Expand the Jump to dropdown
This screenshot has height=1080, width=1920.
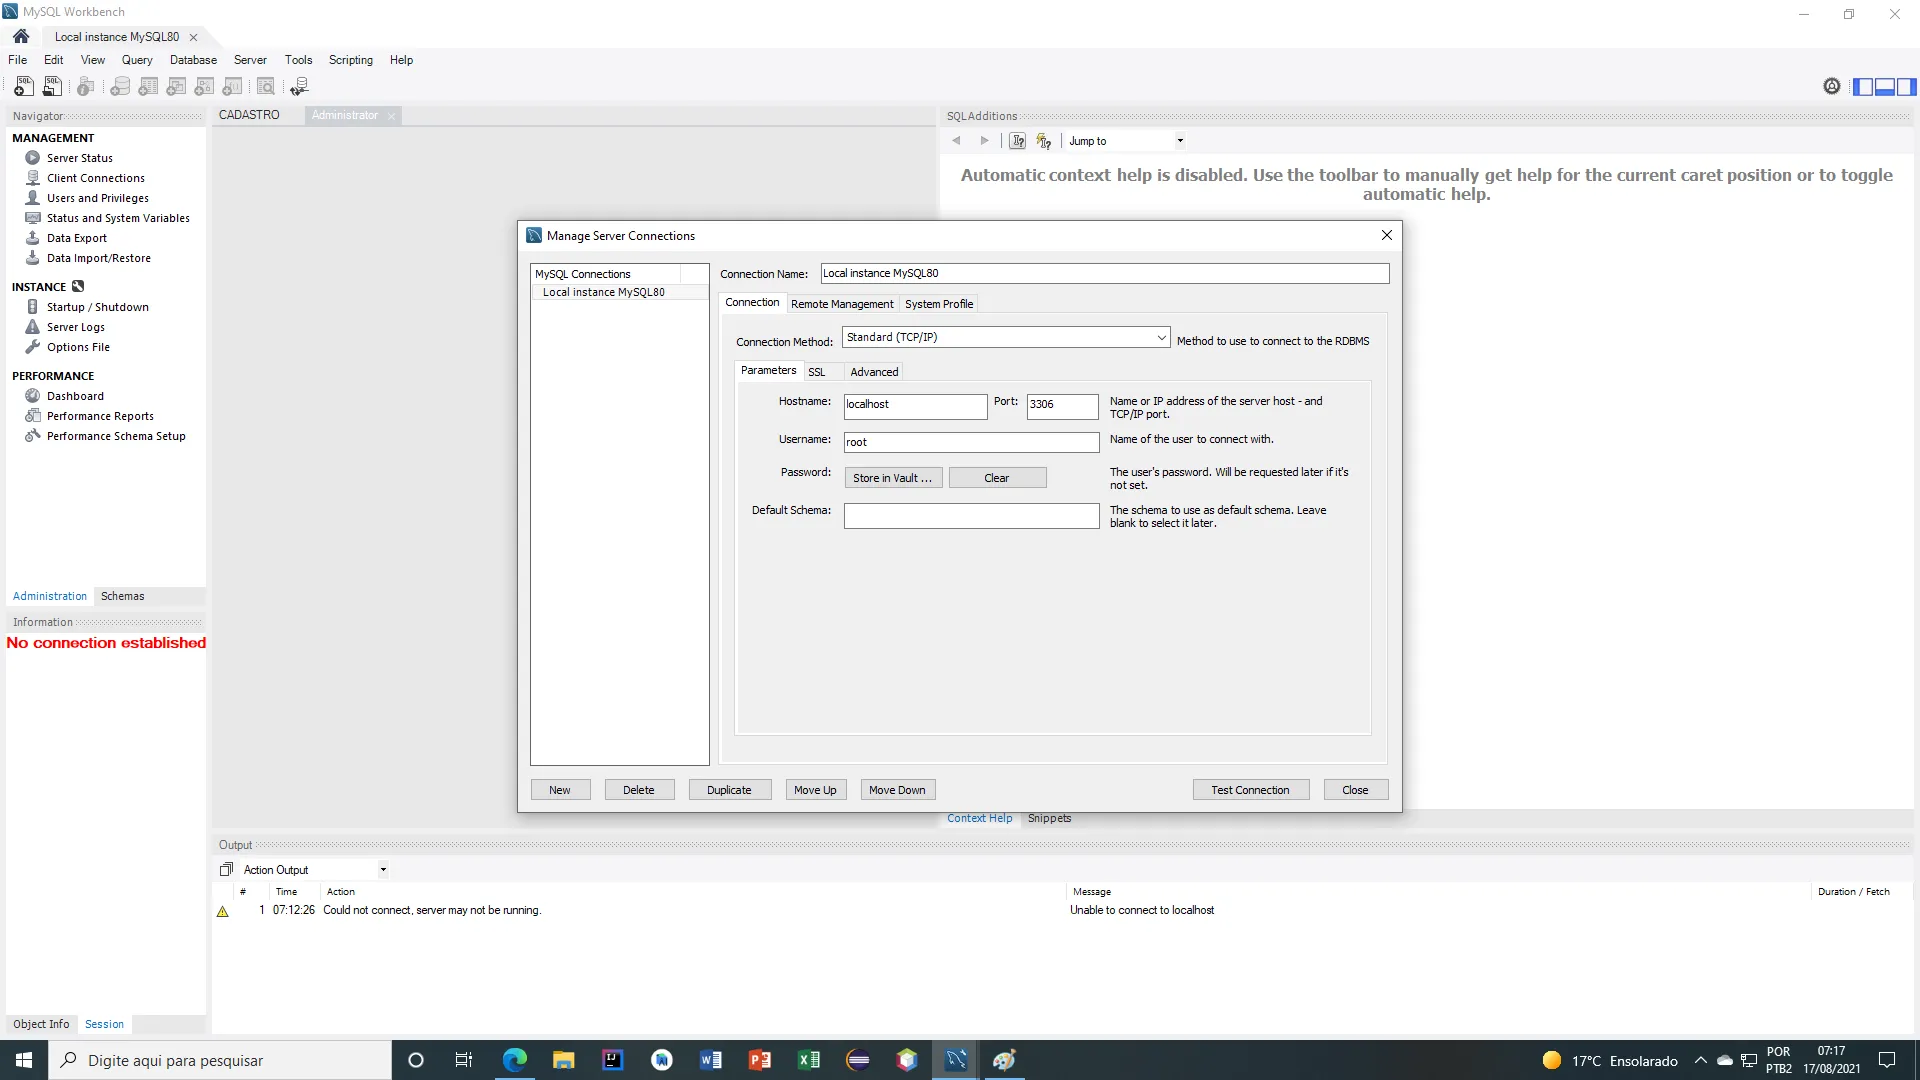1180,141
